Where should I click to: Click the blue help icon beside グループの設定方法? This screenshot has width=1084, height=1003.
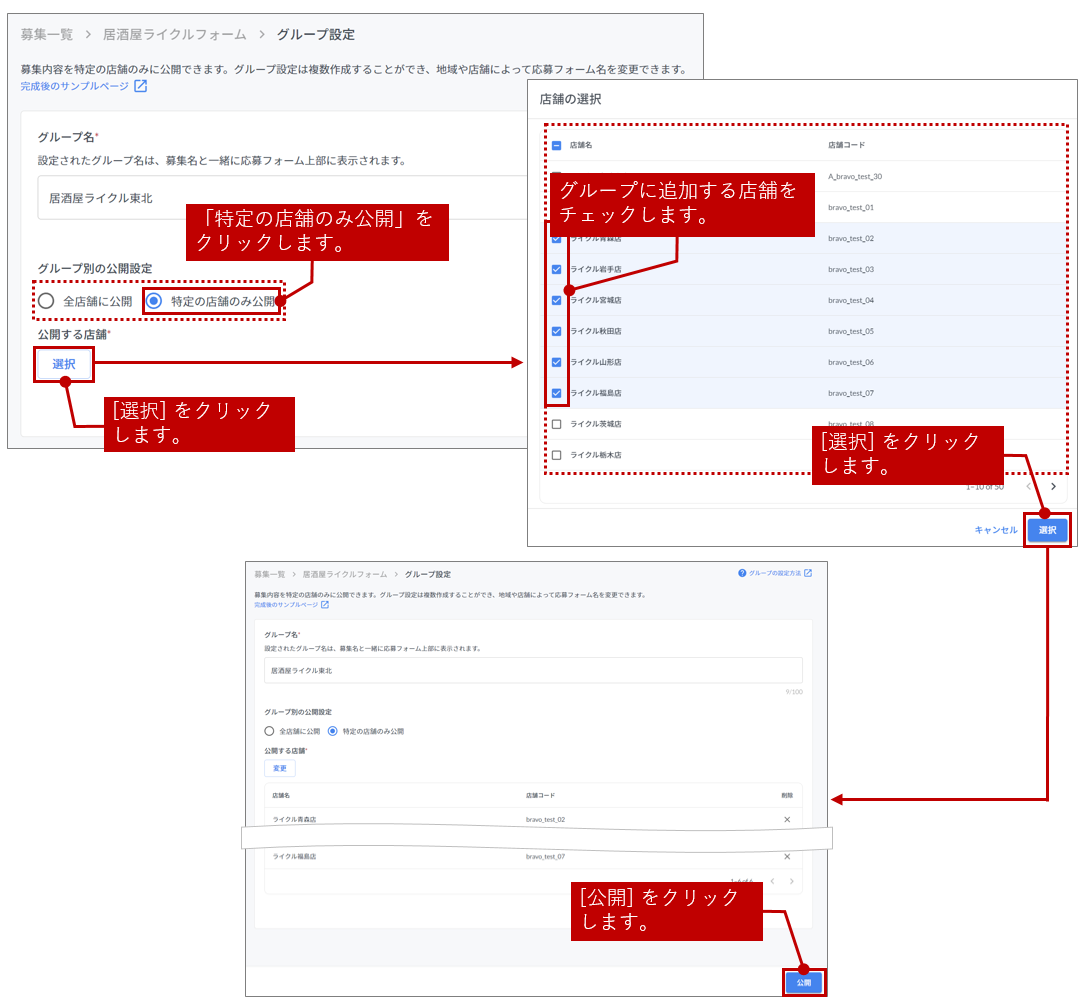pyautogui.click(x=742, y=573)
